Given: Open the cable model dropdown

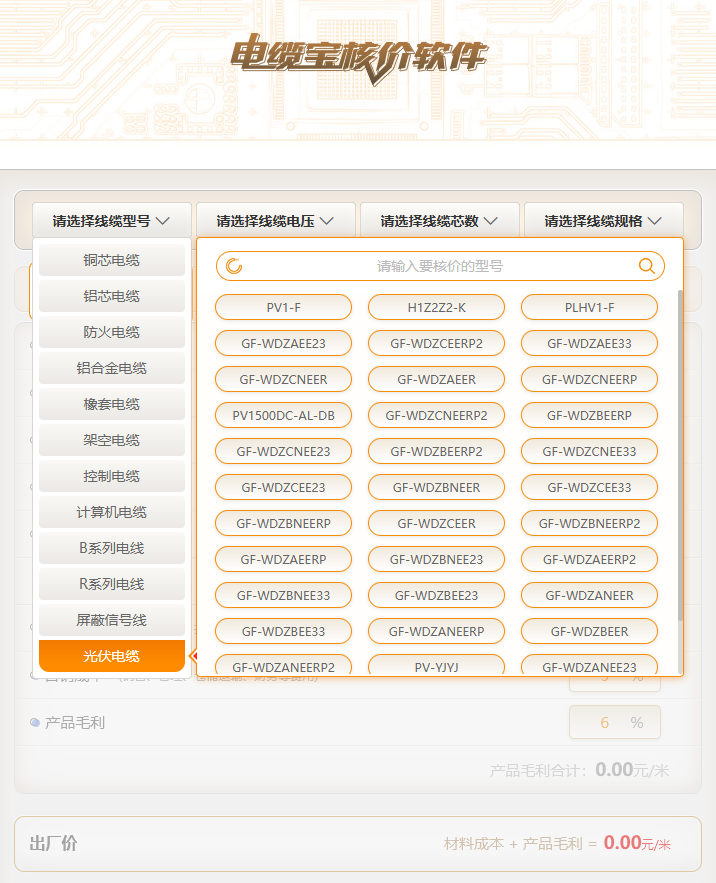Looking at the screenshot, I should pos(111,221).
